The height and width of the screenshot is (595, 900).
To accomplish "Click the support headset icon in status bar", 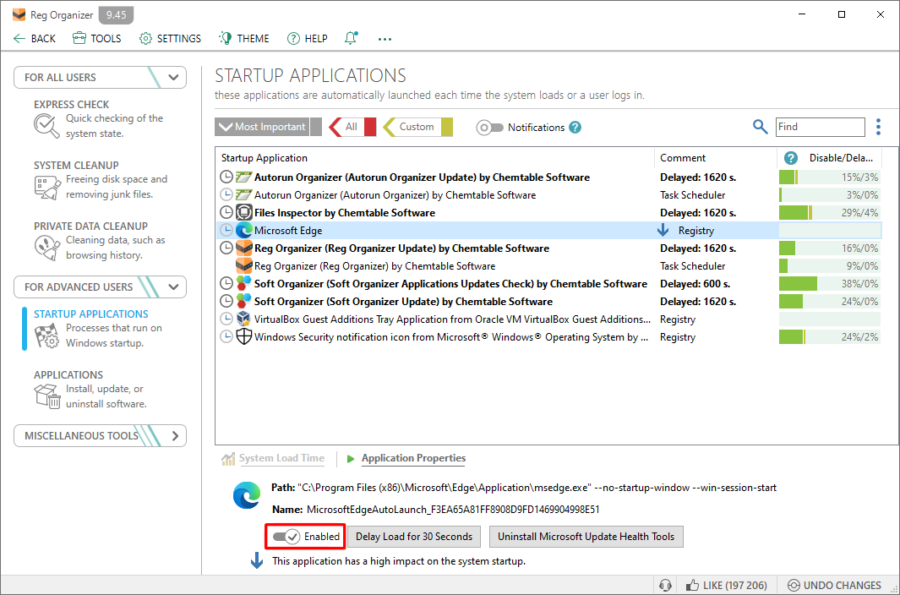I will pos(665,585).
